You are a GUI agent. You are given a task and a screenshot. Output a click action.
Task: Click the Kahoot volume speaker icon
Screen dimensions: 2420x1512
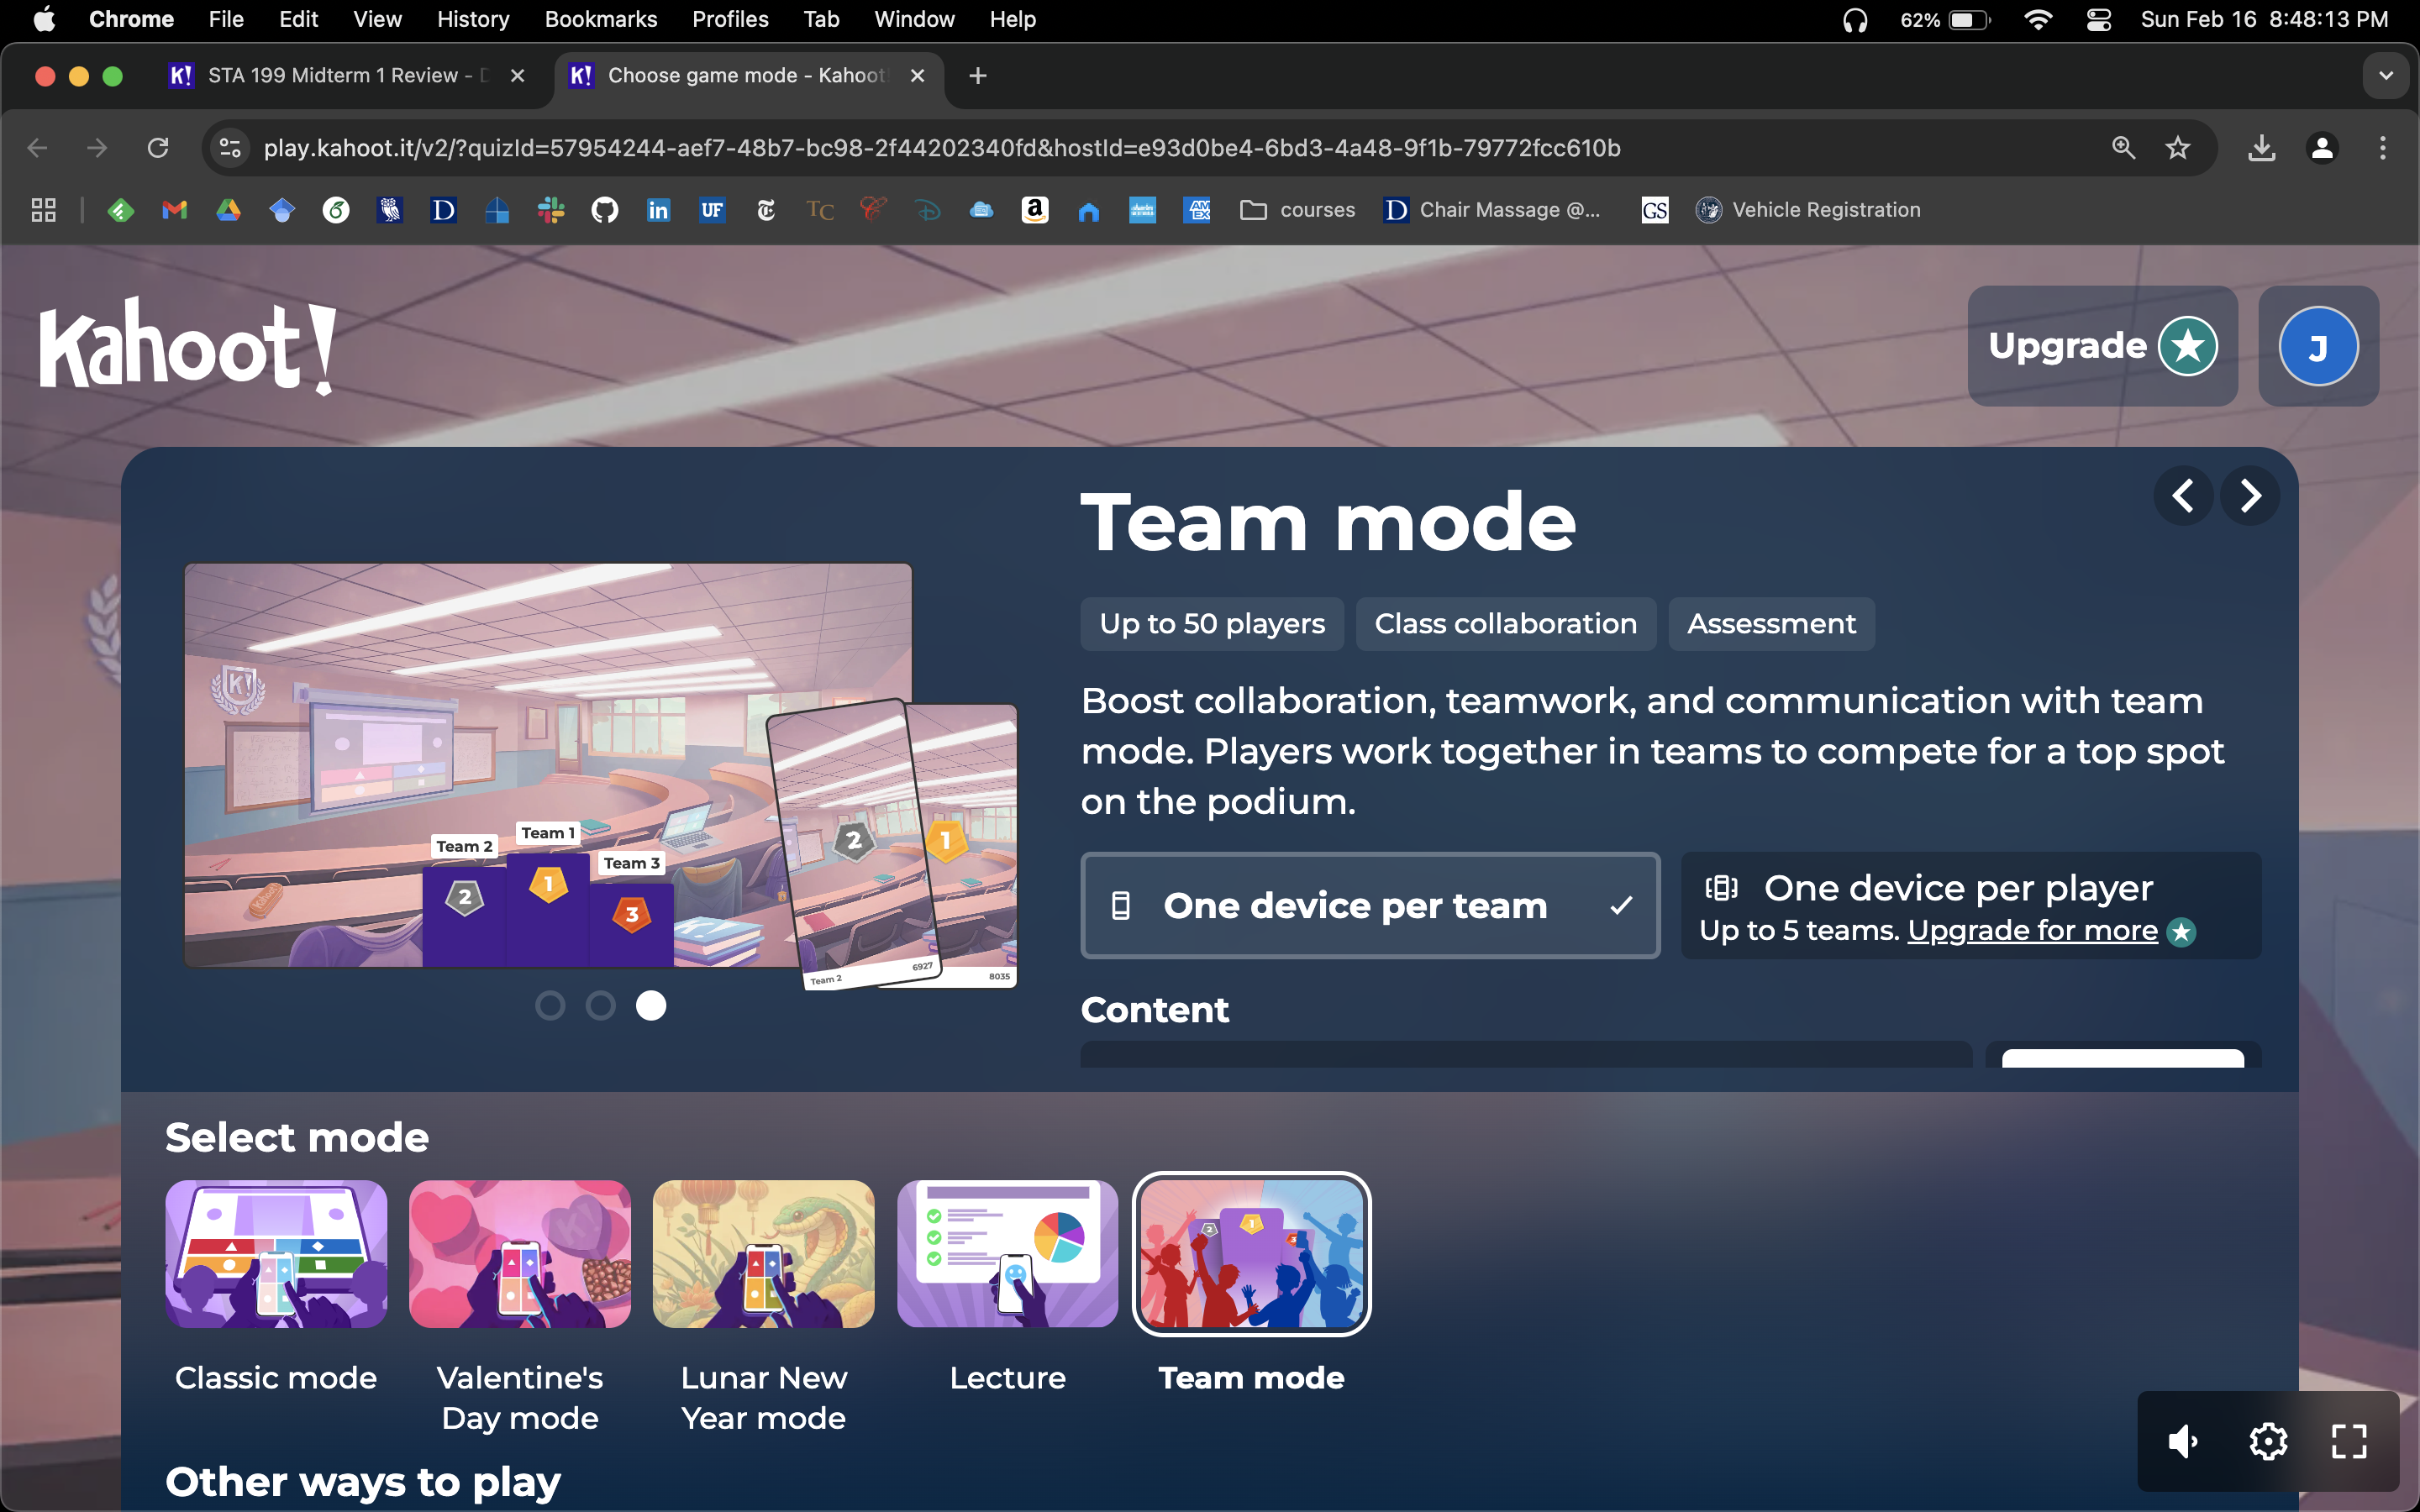pos(2184,1441)
